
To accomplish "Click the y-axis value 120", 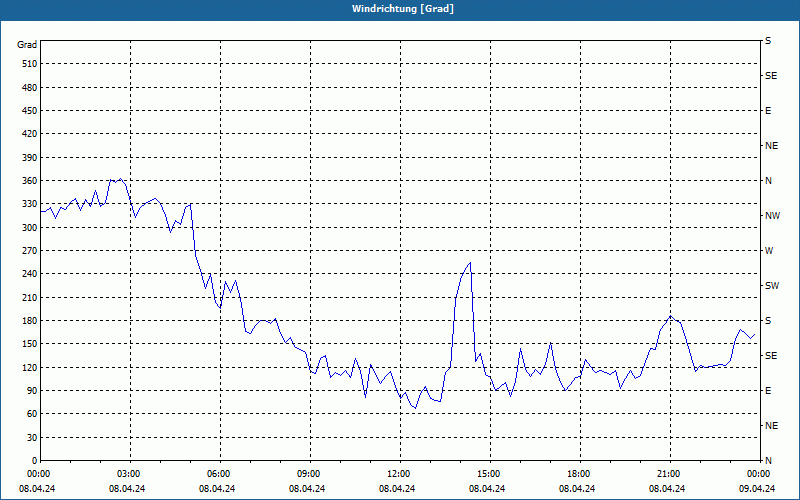I will [x=30, y=367].
